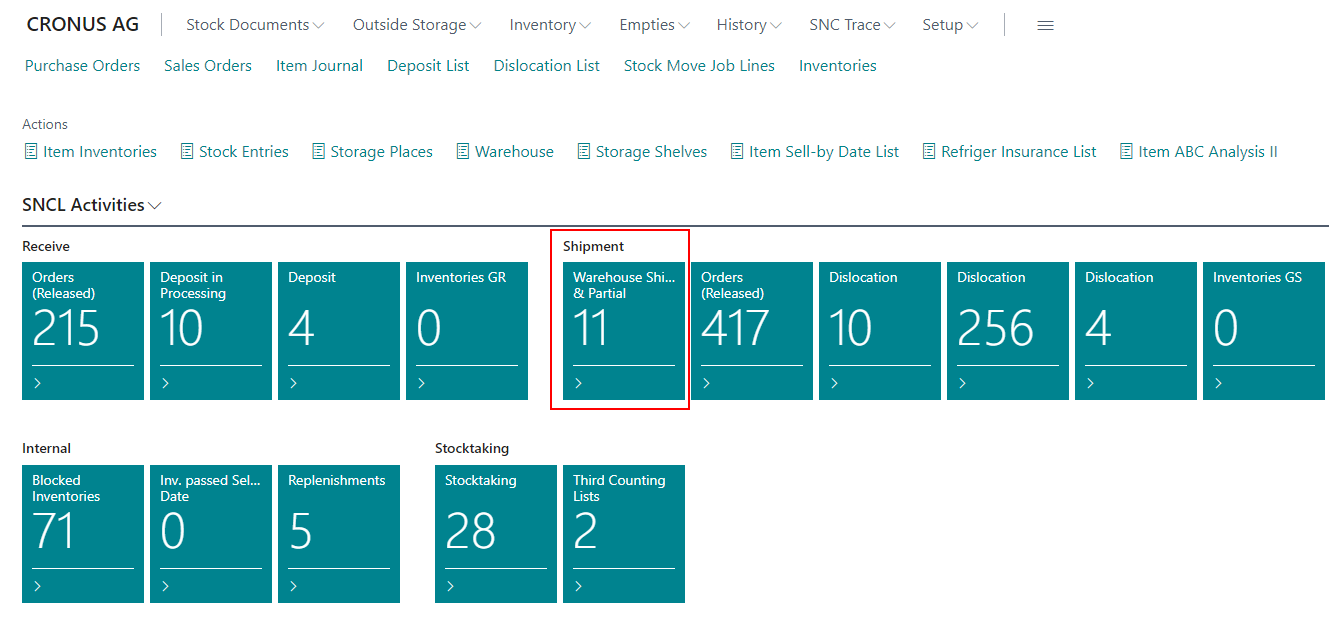Screen dimensions: 1329x624
Task: Click the Item Inventories list icon
Action: [30, 152]
